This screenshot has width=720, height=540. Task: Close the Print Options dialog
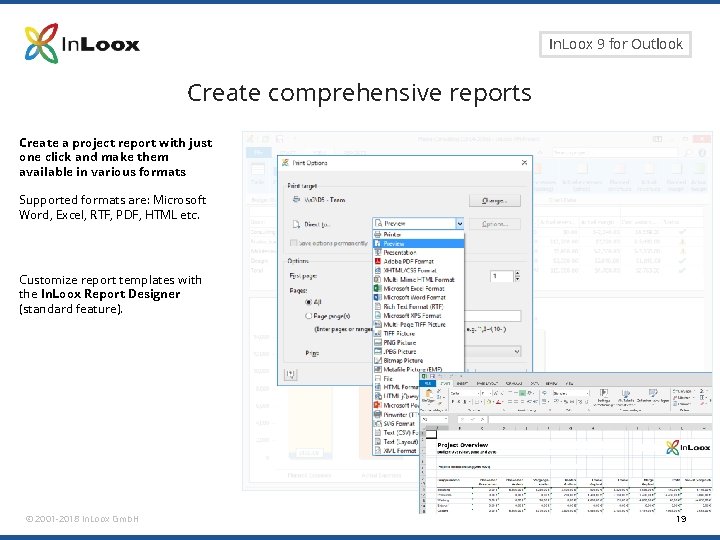pos(524,163)
